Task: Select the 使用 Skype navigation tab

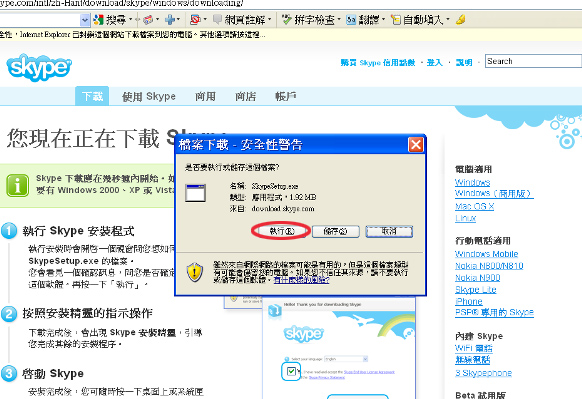Action: click(149, 97)
